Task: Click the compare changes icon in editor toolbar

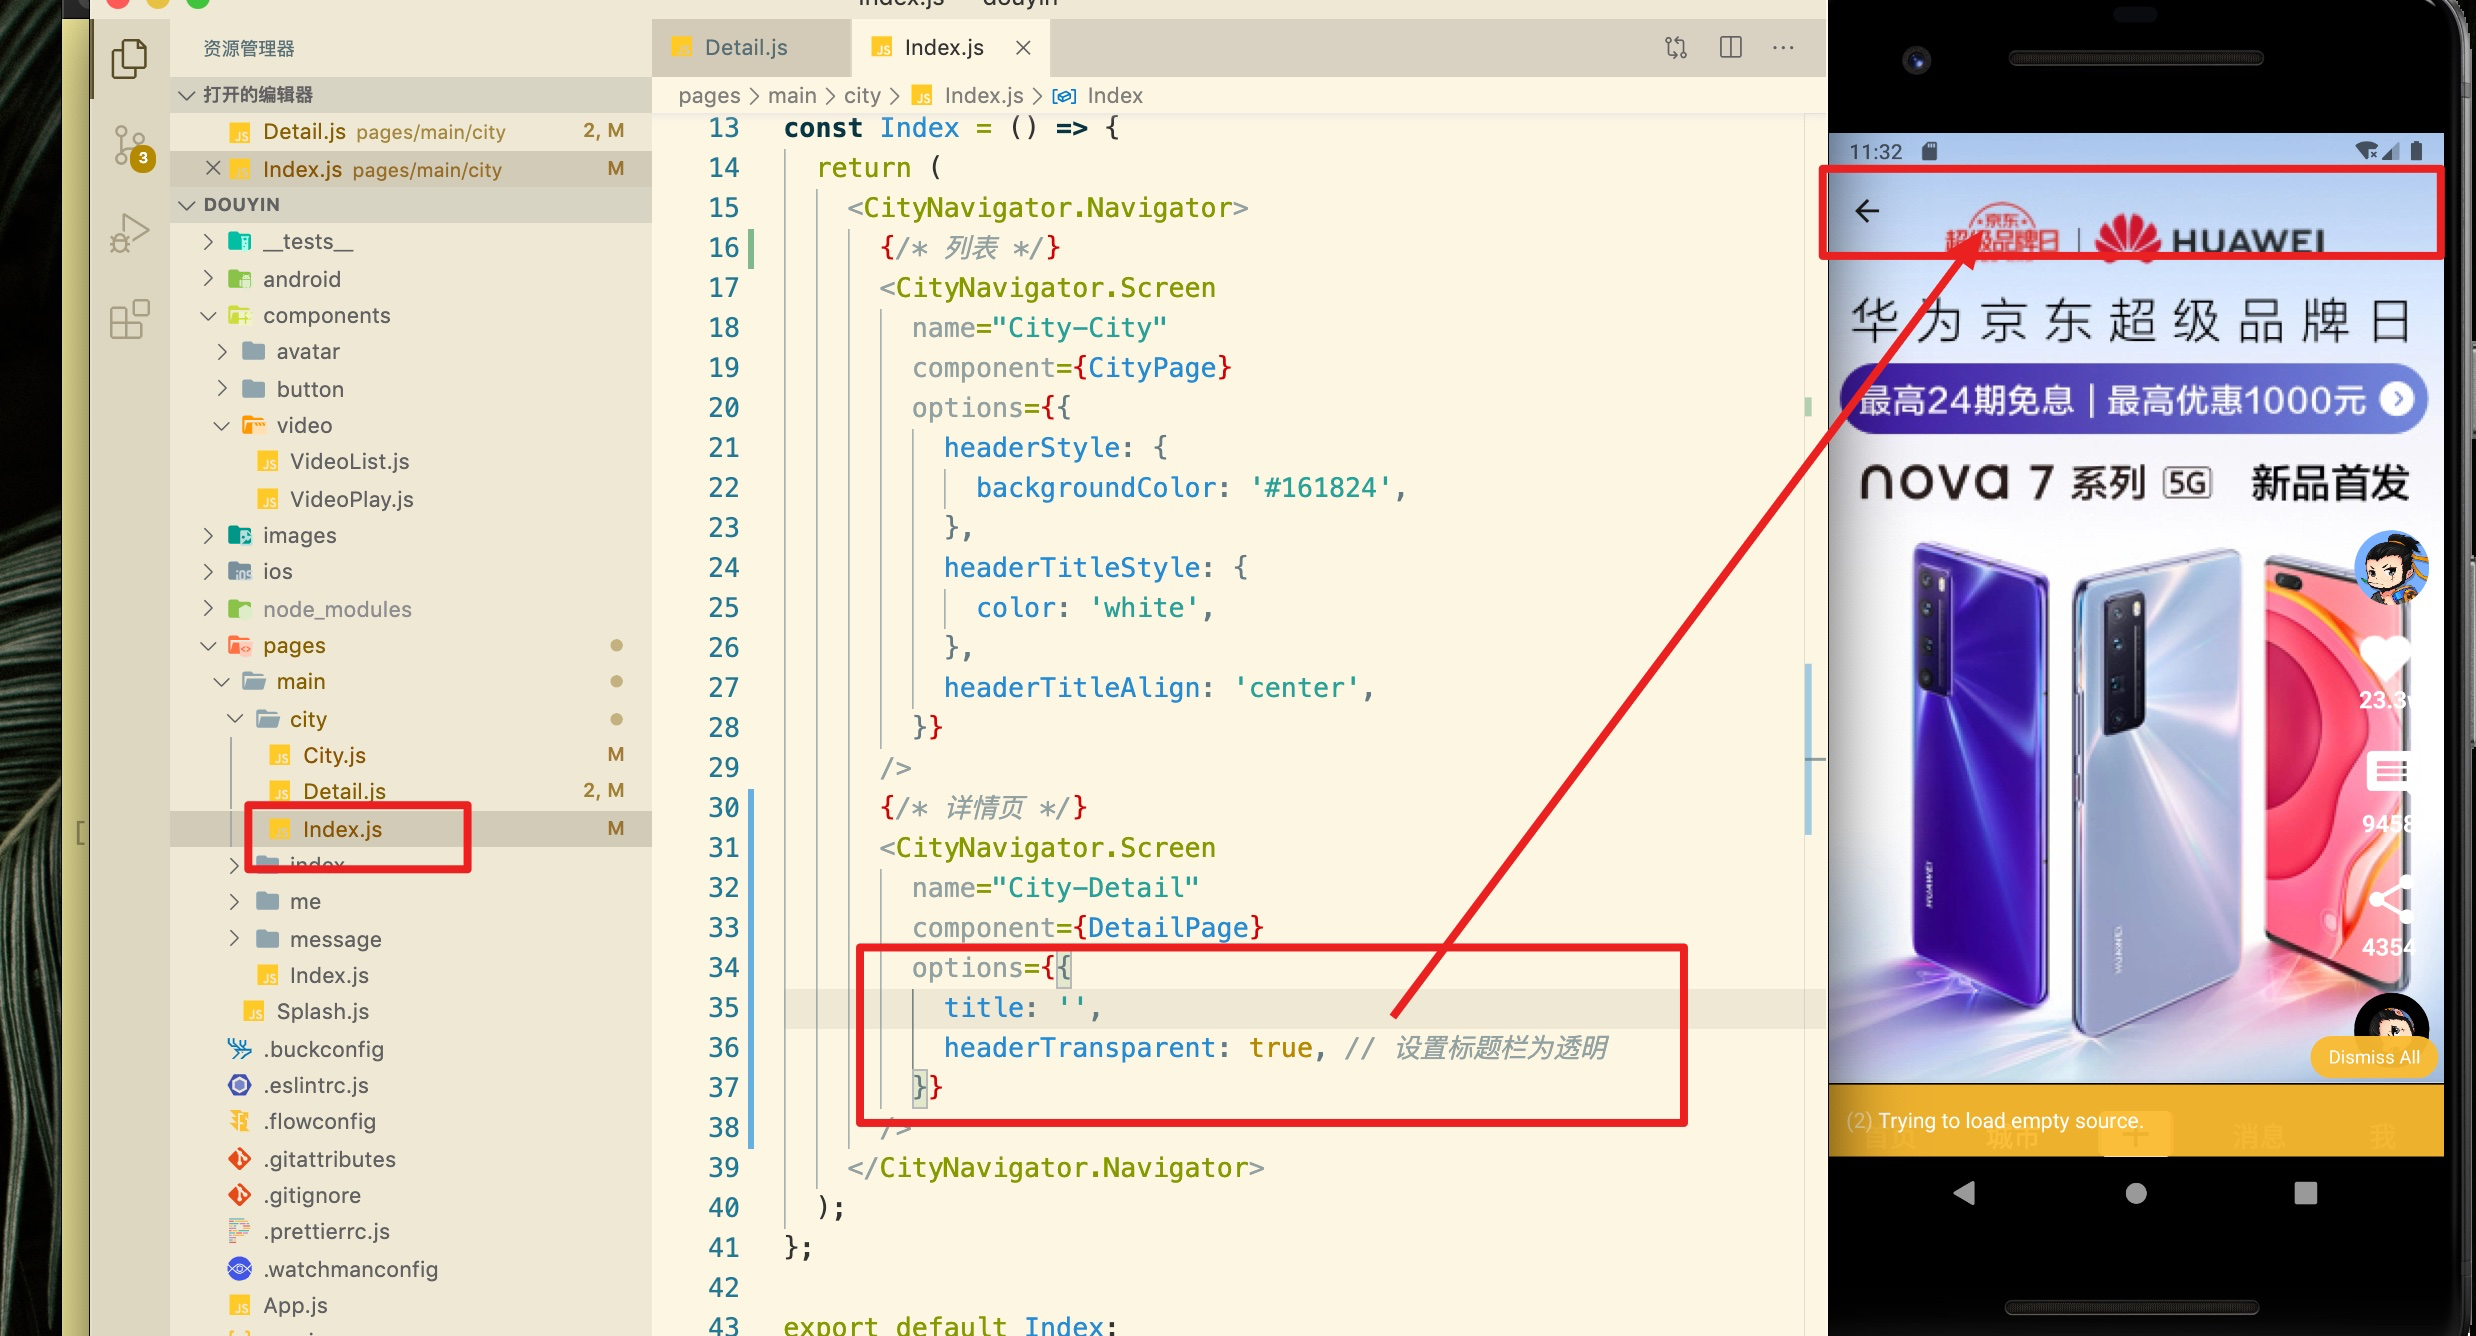Action: (1676, 47)
